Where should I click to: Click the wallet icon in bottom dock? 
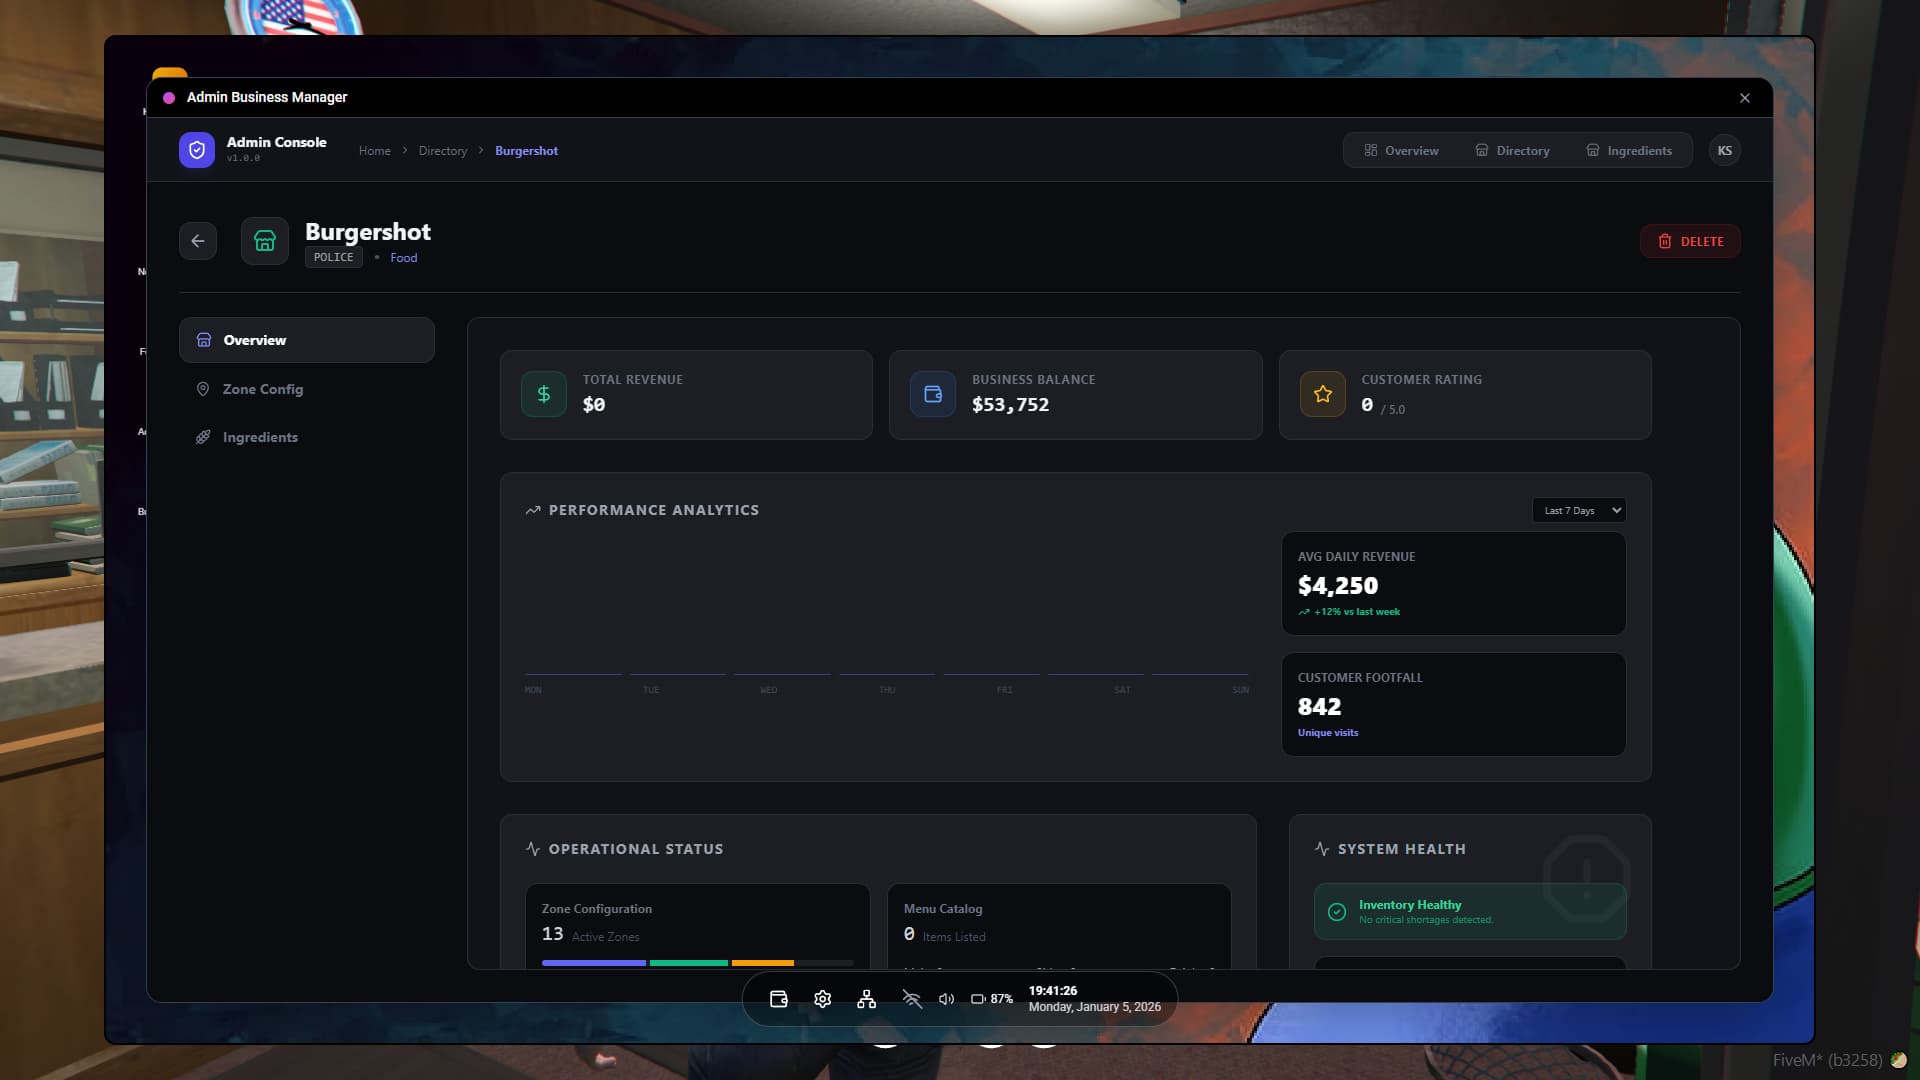coord(779,999)
